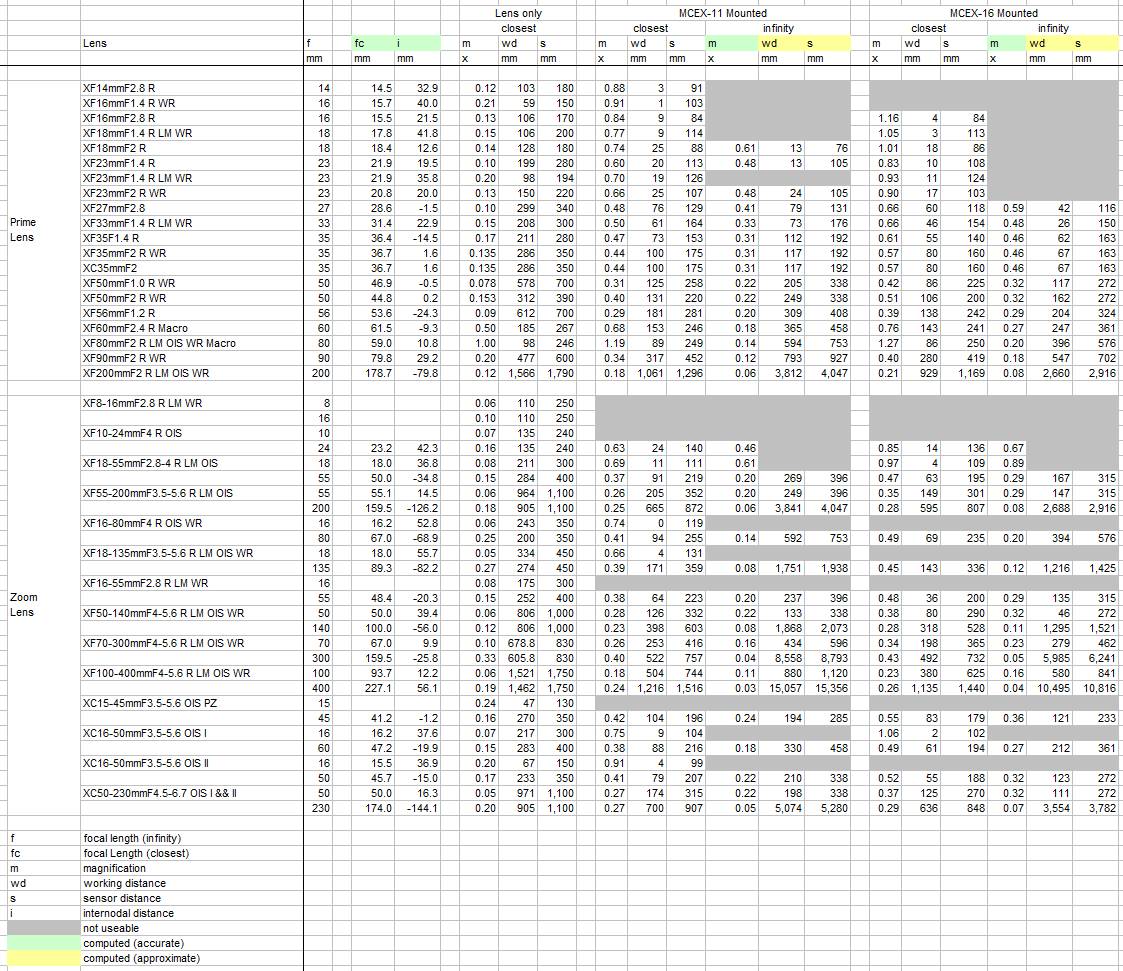
Task: Select the XF90mmF2 R WR lens name
Action: tap(191, 359)
